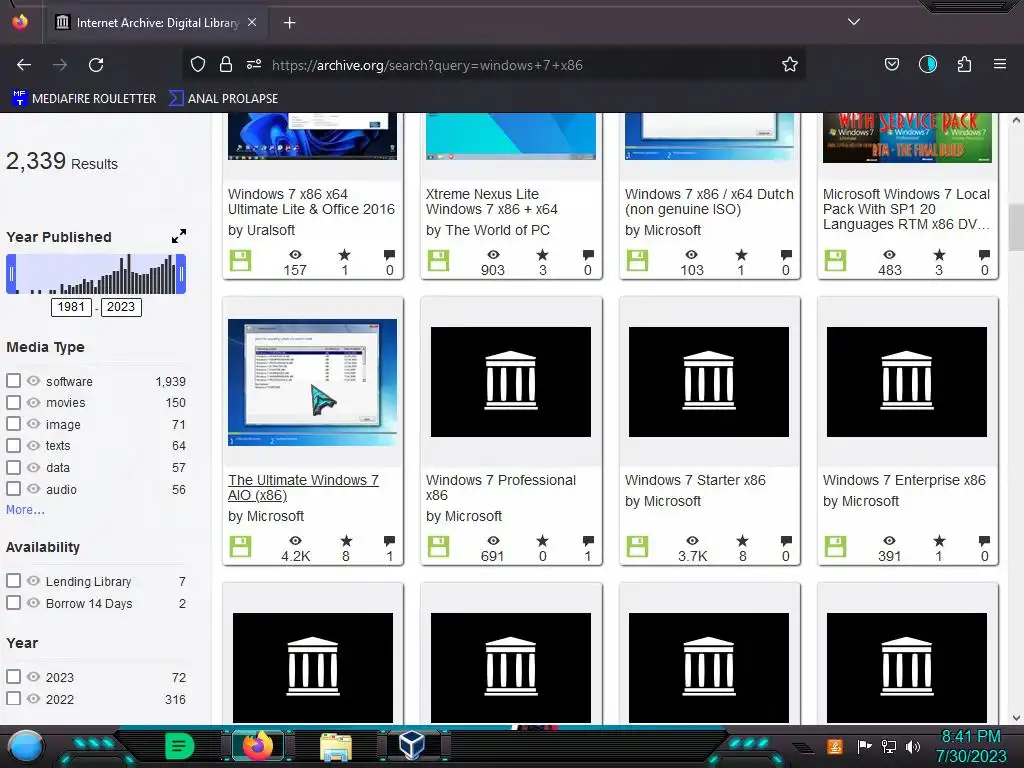Check the Borrow 14 Days filter

pos(13,603)
